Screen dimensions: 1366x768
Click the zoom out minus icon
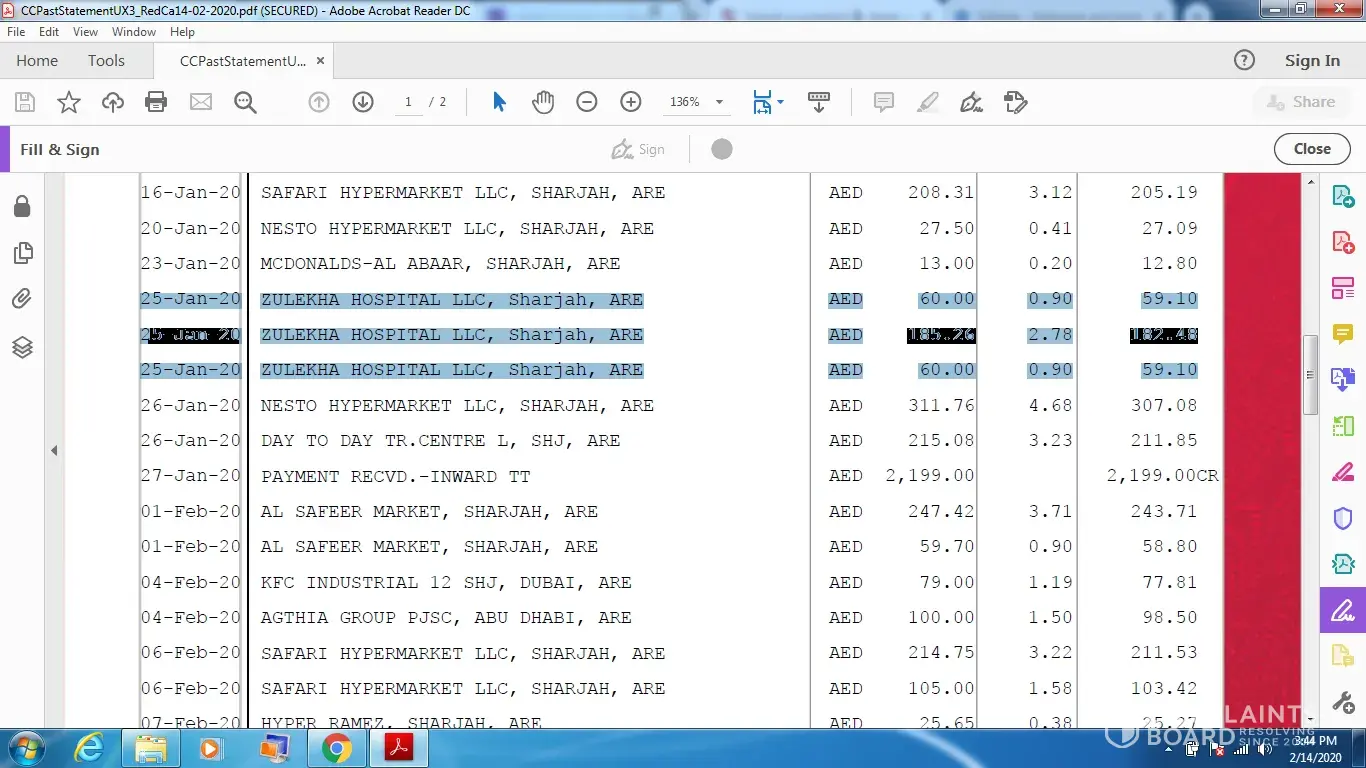tap(587, 102)
